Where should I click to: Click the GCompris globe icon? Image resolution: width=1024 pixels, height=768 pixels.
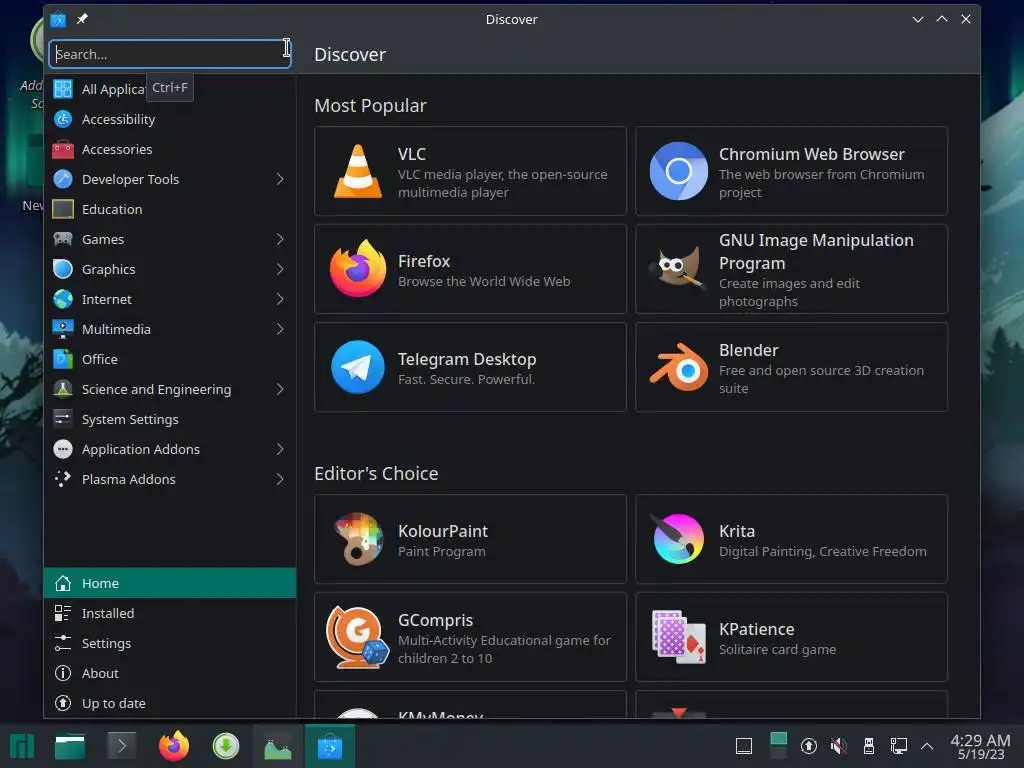click(357, 637)
